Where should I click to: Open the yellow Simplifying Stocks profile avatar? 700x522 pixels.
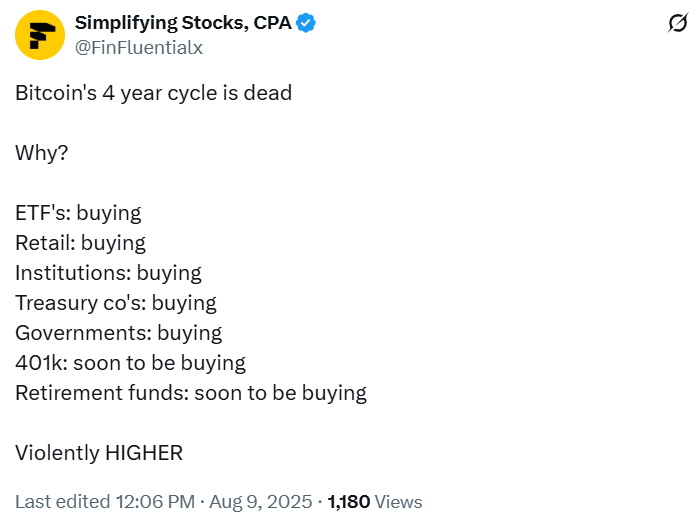tap(40, 35)
